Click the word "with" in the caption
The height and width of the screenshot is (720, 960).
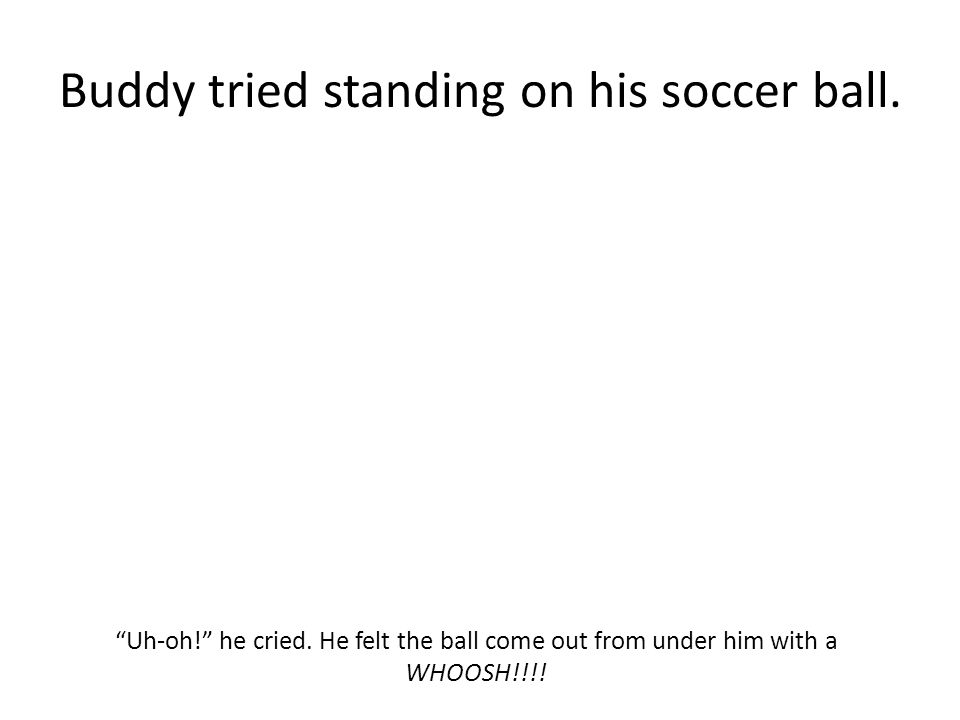(793, 640)
